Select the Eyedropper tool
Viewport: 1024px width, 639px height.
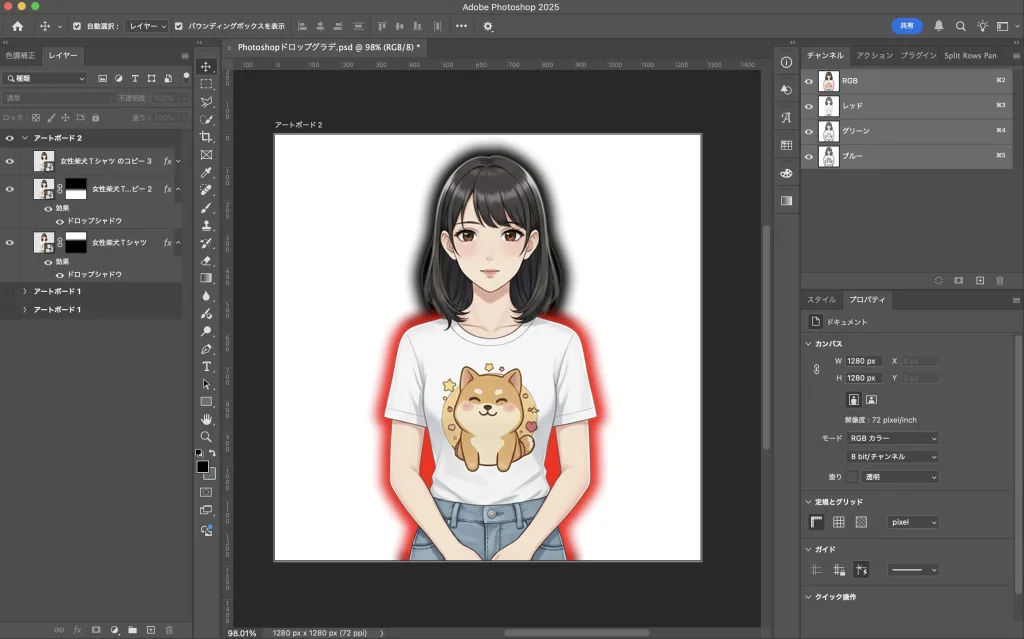click(207, 172)
